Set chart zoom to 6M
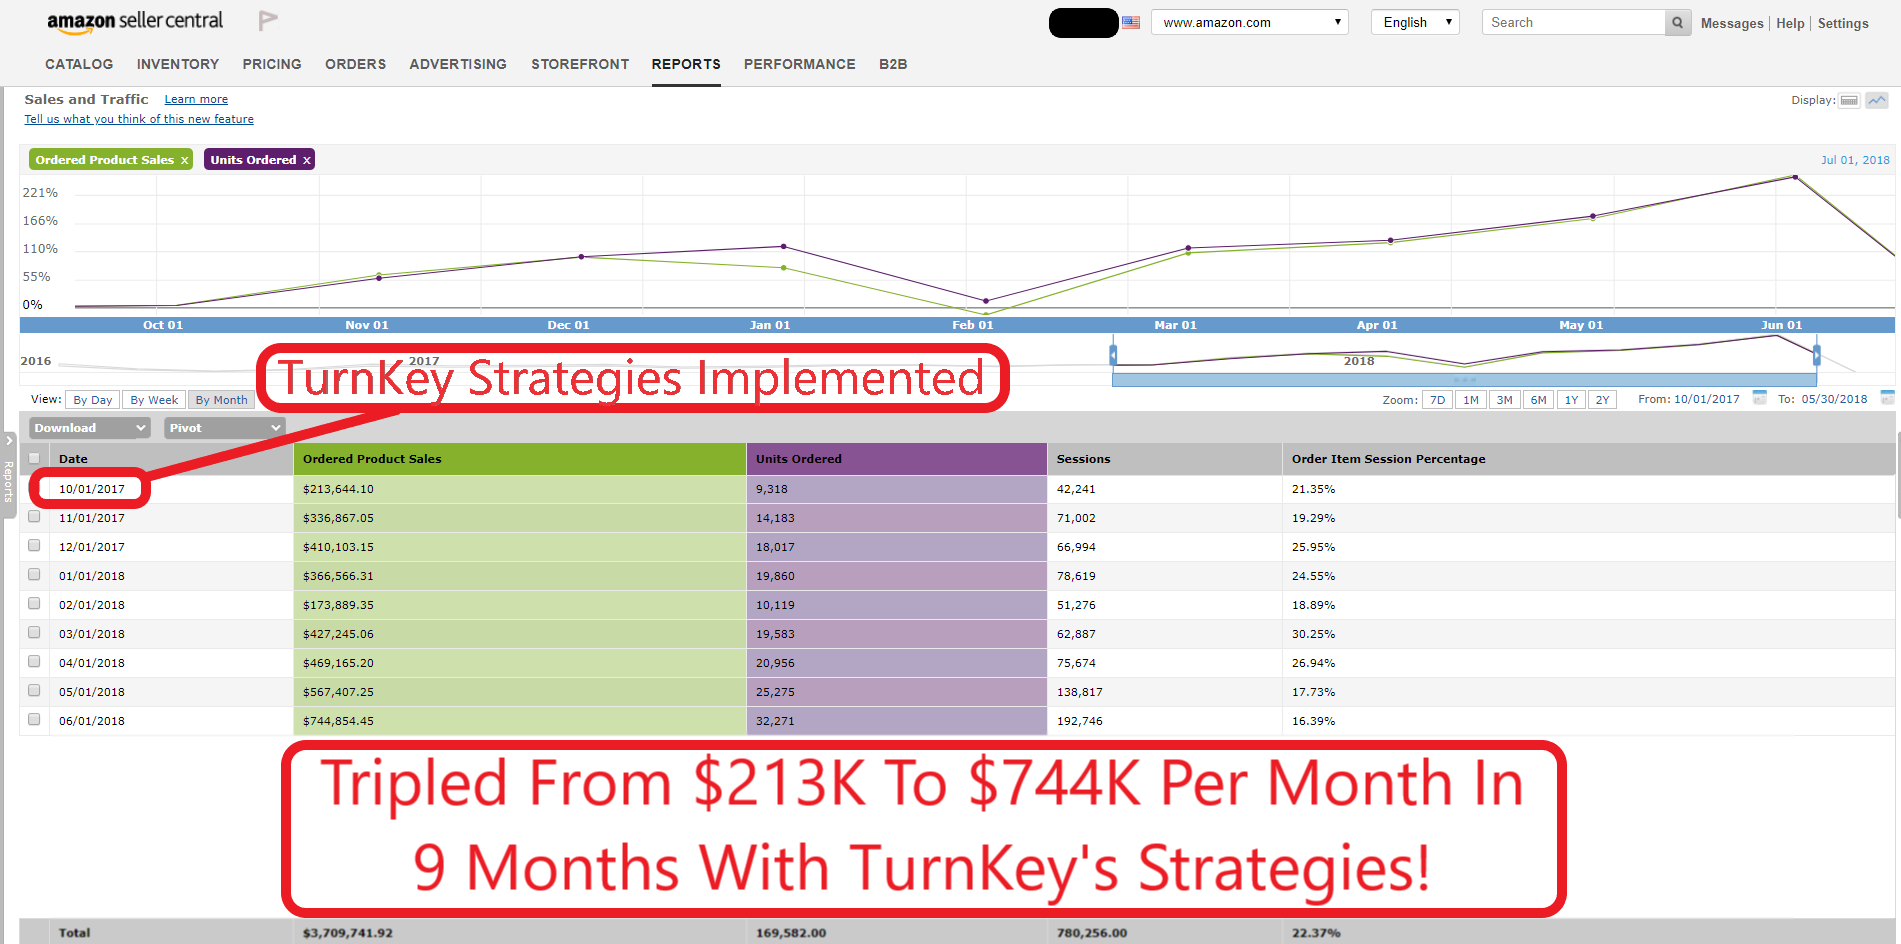The height and width of the screenshot is (944, 1901). point(1538,400)
